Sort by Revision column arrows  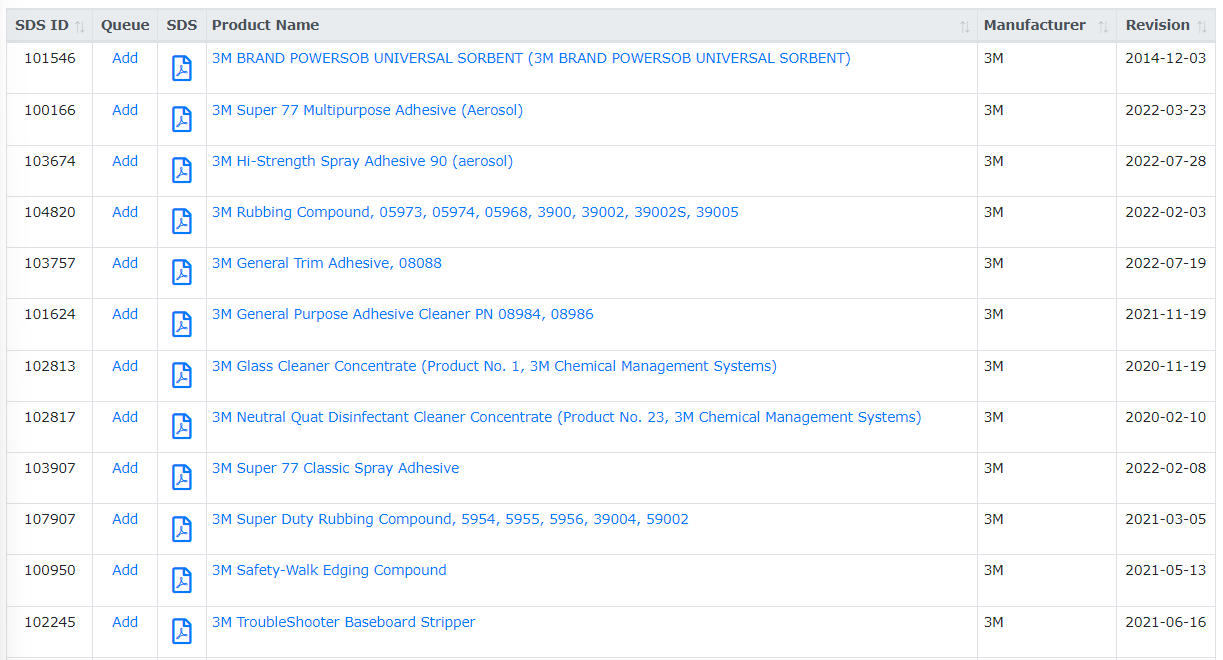tap(1202, 26)
